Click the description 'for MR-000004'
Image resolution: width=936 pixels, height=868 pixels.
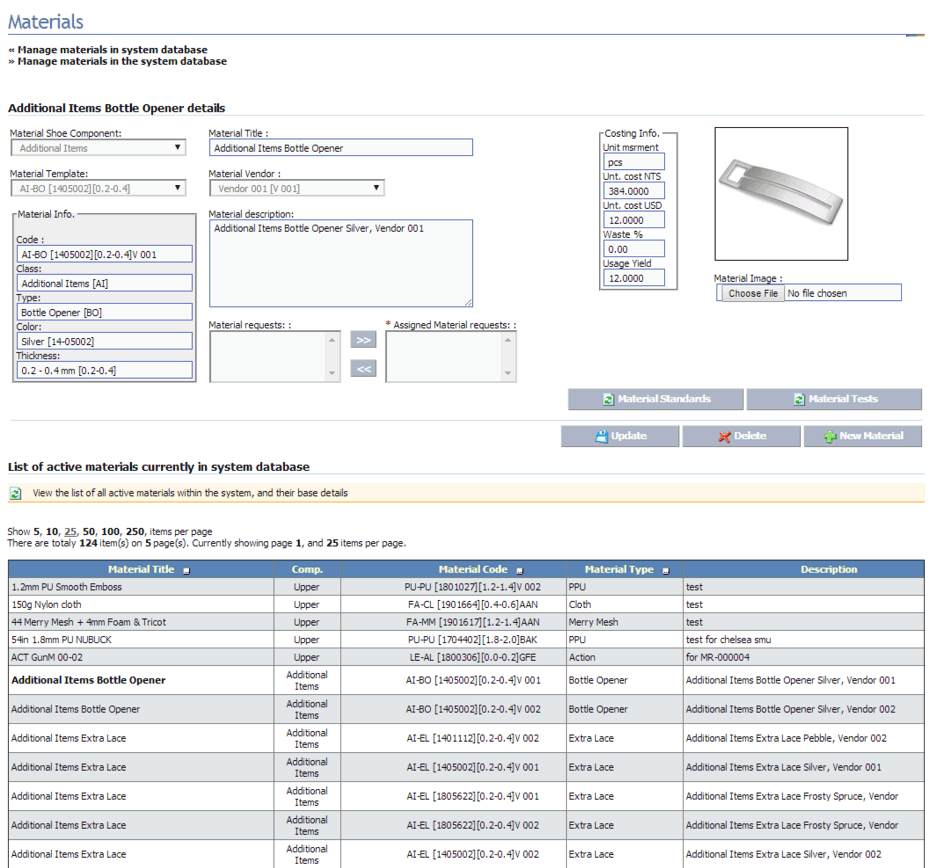718,657
